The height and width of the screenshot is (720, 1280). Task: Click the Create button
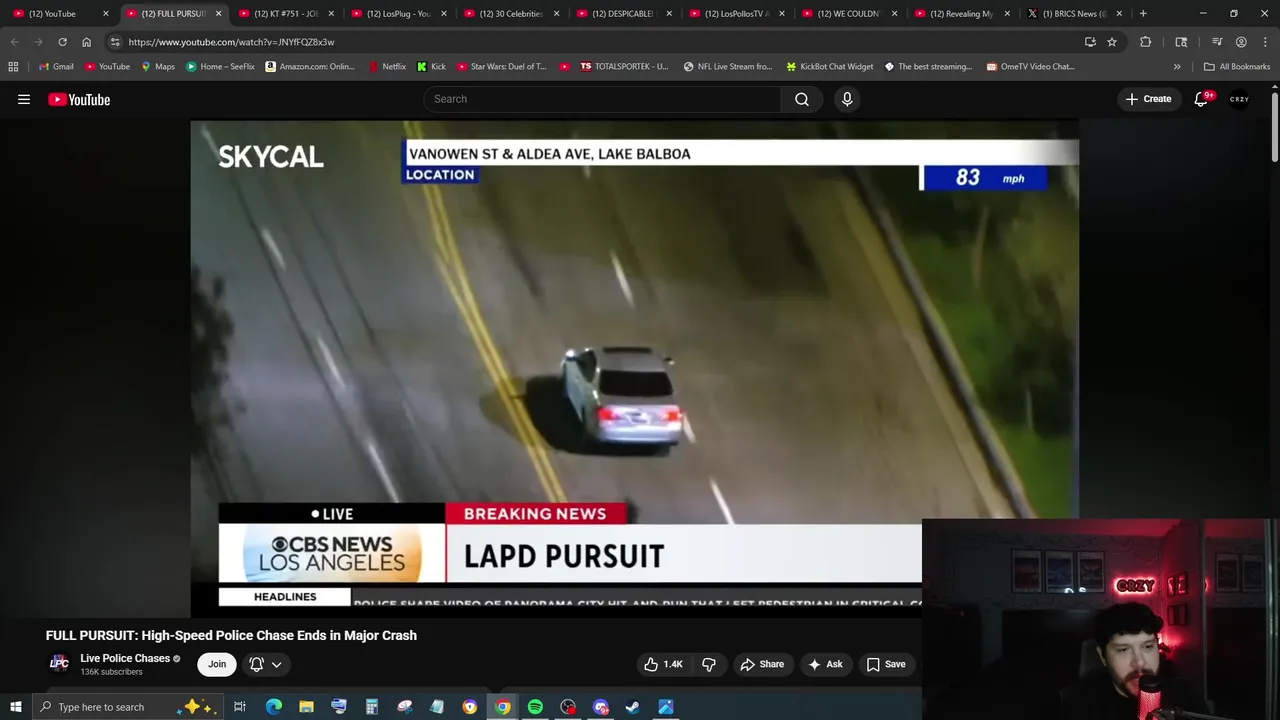coord(1148,99)
